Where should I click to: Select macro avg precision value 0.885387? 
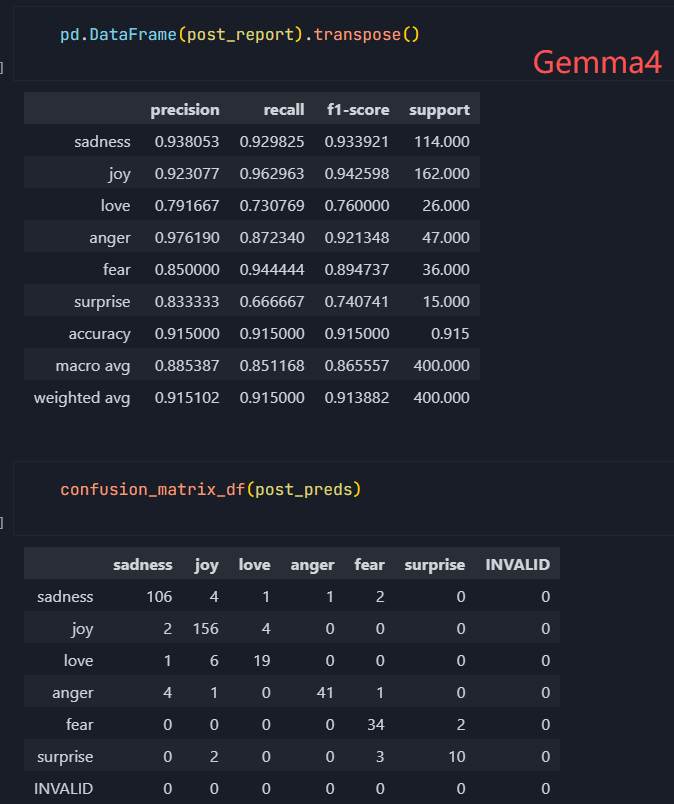(187, 366)
